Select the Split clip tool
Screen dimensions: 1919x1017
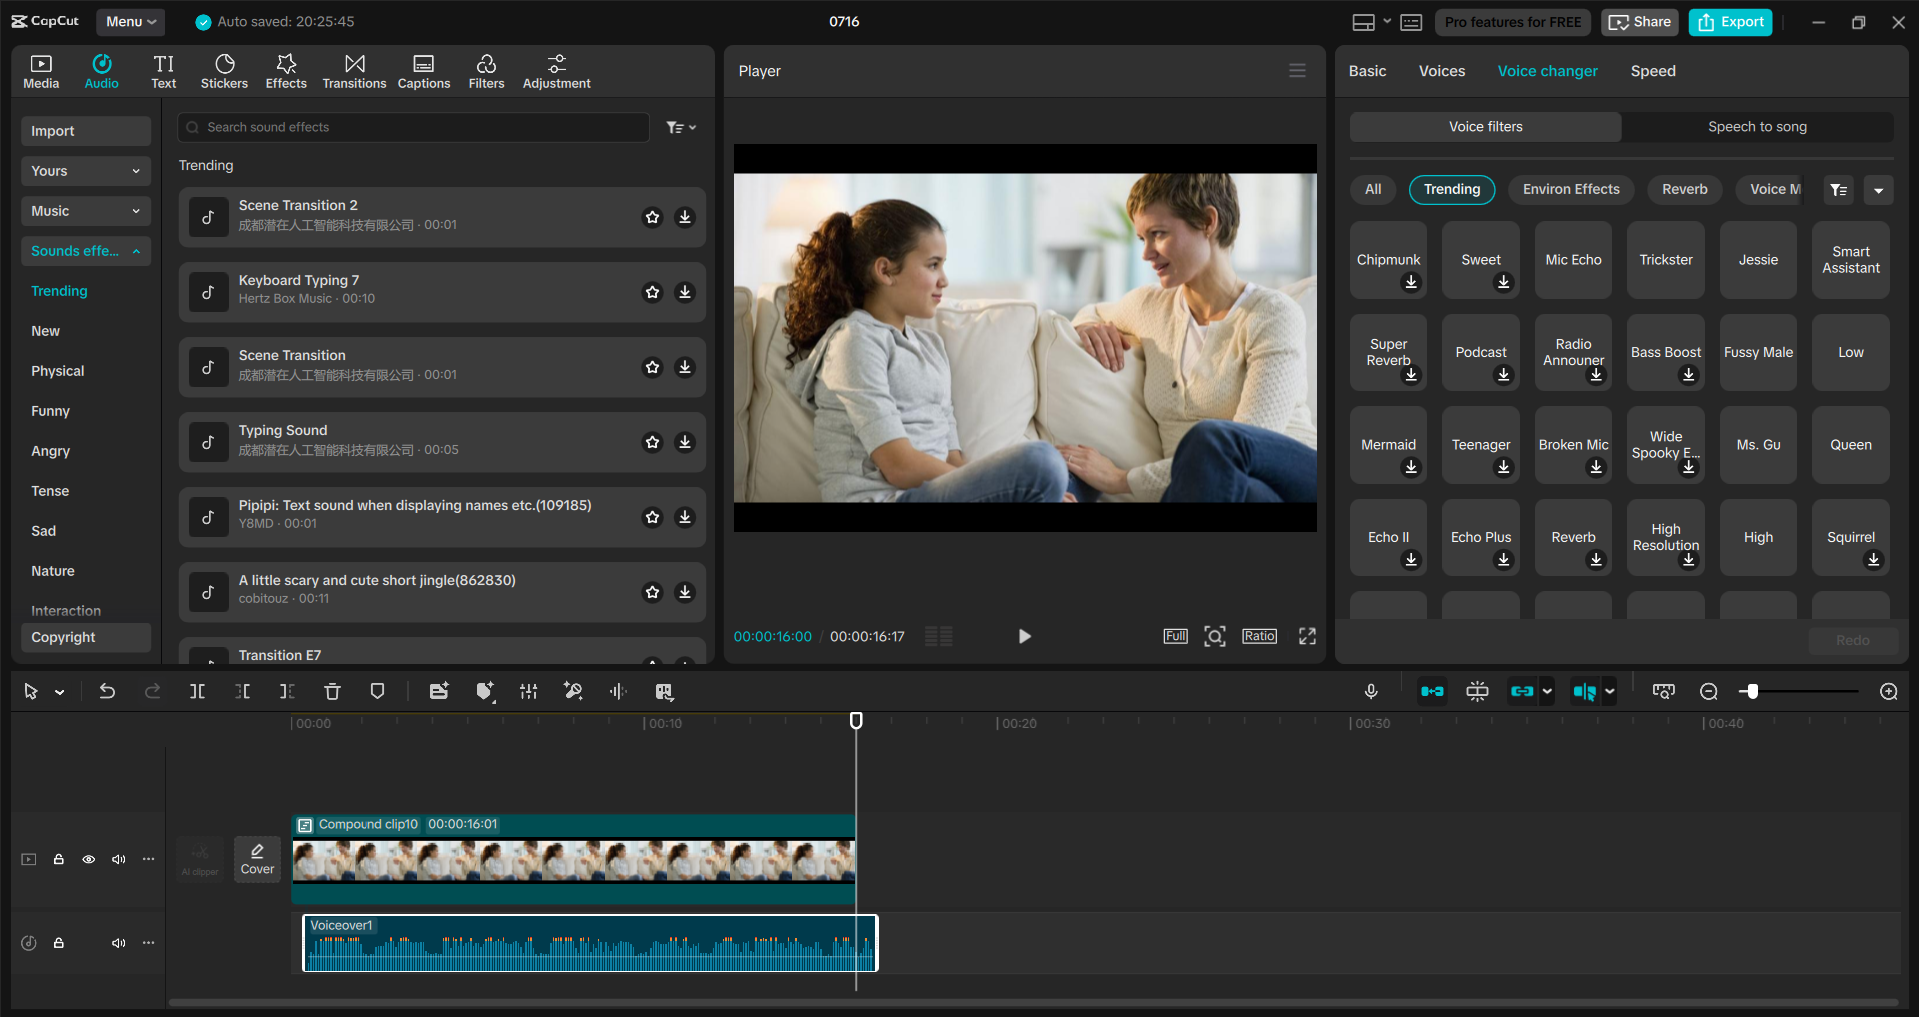click(197, 691)
